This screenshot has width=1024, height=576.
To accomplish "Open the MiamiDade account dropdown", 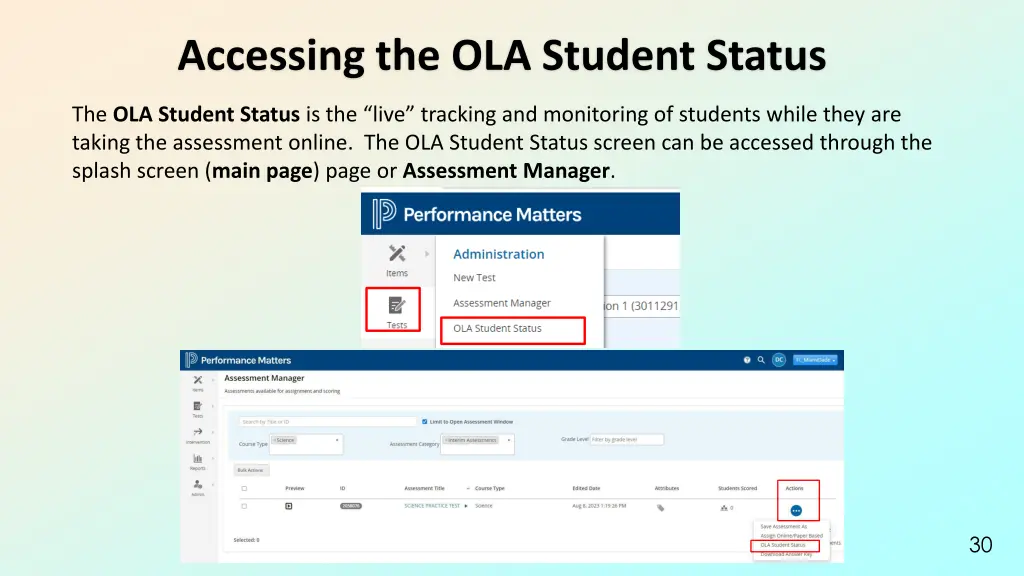I will (x=815, y=360).
